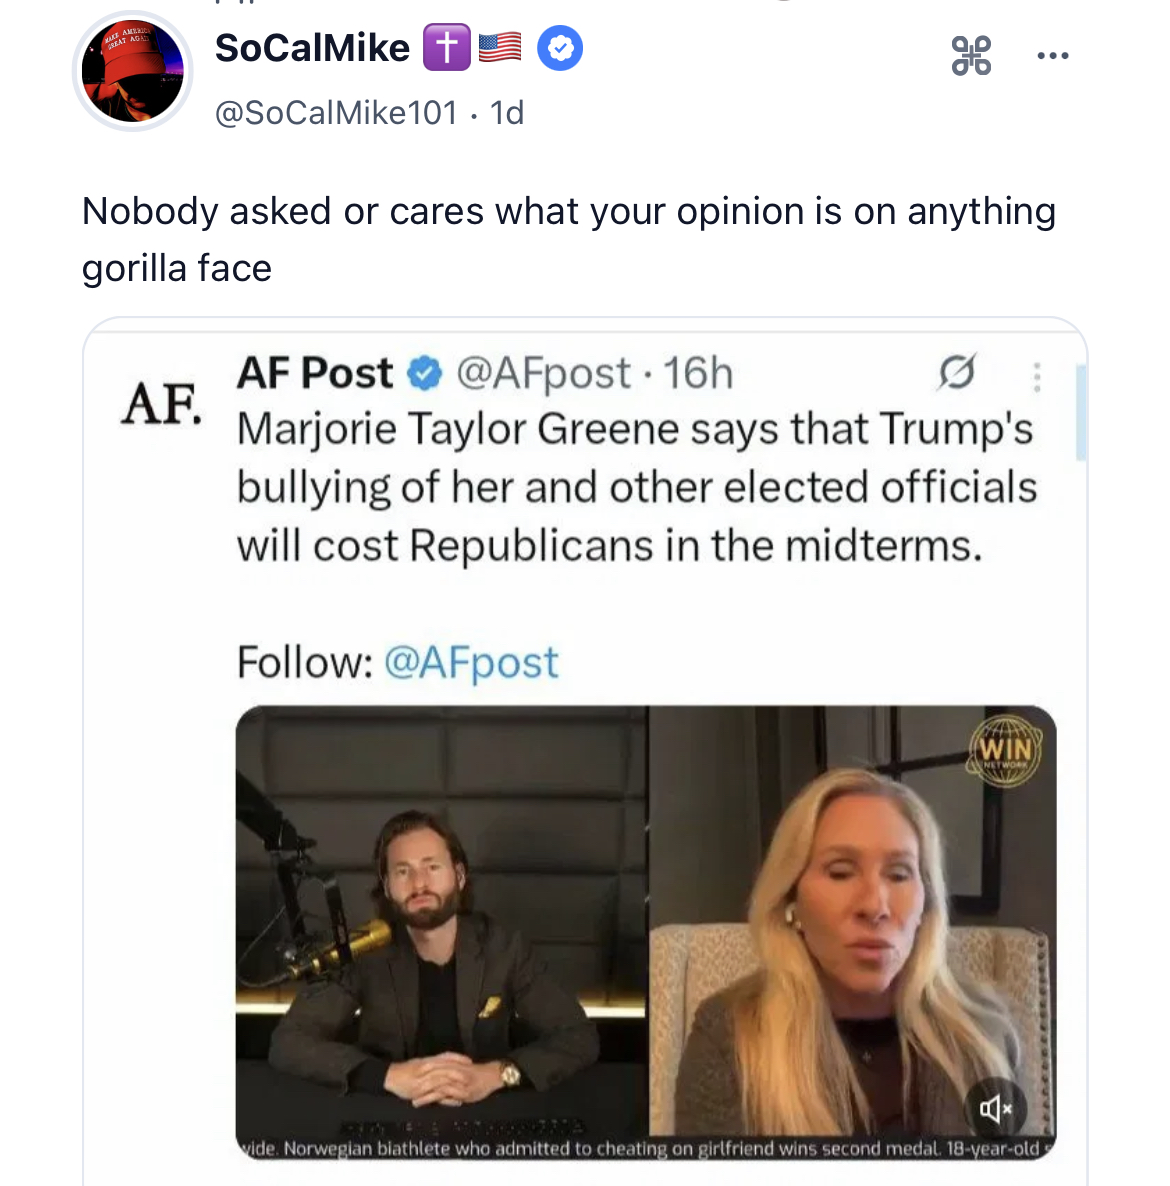Click the scrollbar beside the quoted post
The height and width of the screenshot is (1186, 1170).
(1080, 412)
